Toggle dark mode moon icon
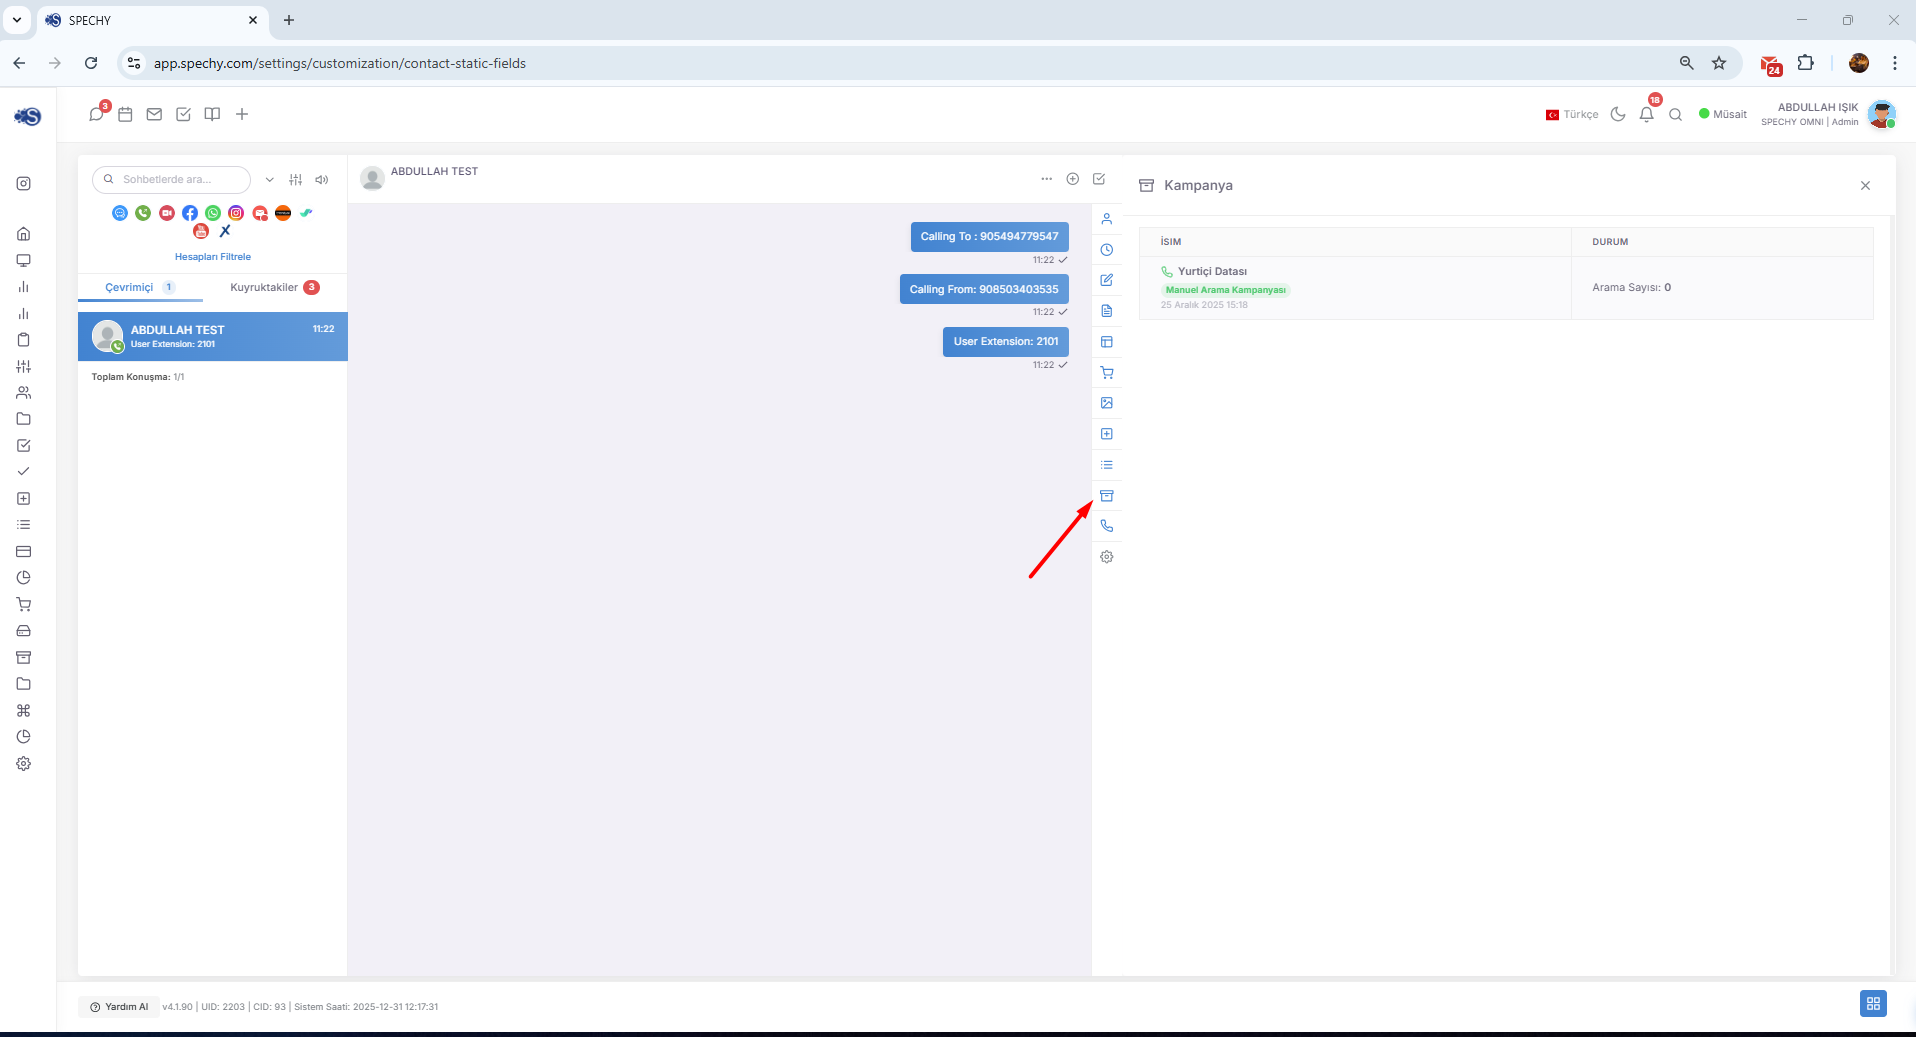 tap(1618, 114)
